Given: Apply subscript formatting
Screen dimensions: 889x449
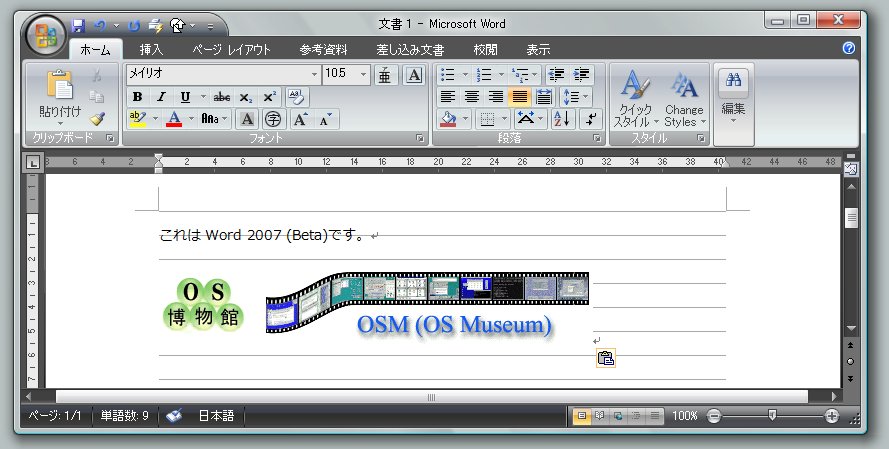Looking at the screenshot, I should (245, 98).
